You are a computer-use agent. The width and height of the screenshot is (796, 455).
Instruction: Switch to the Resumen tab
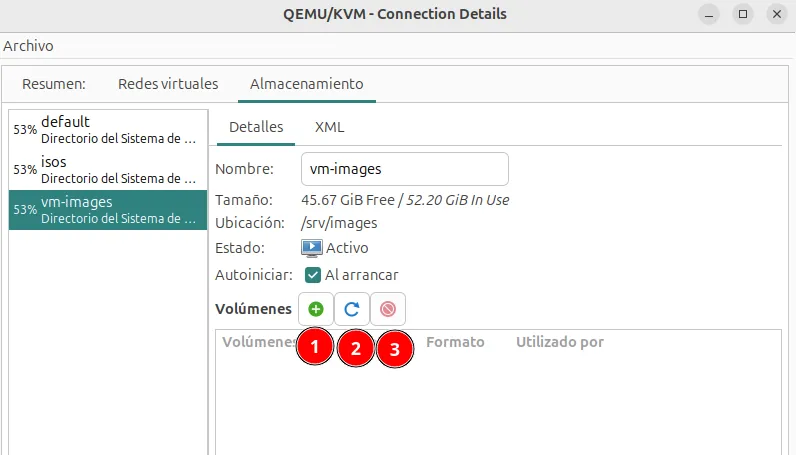54,84
